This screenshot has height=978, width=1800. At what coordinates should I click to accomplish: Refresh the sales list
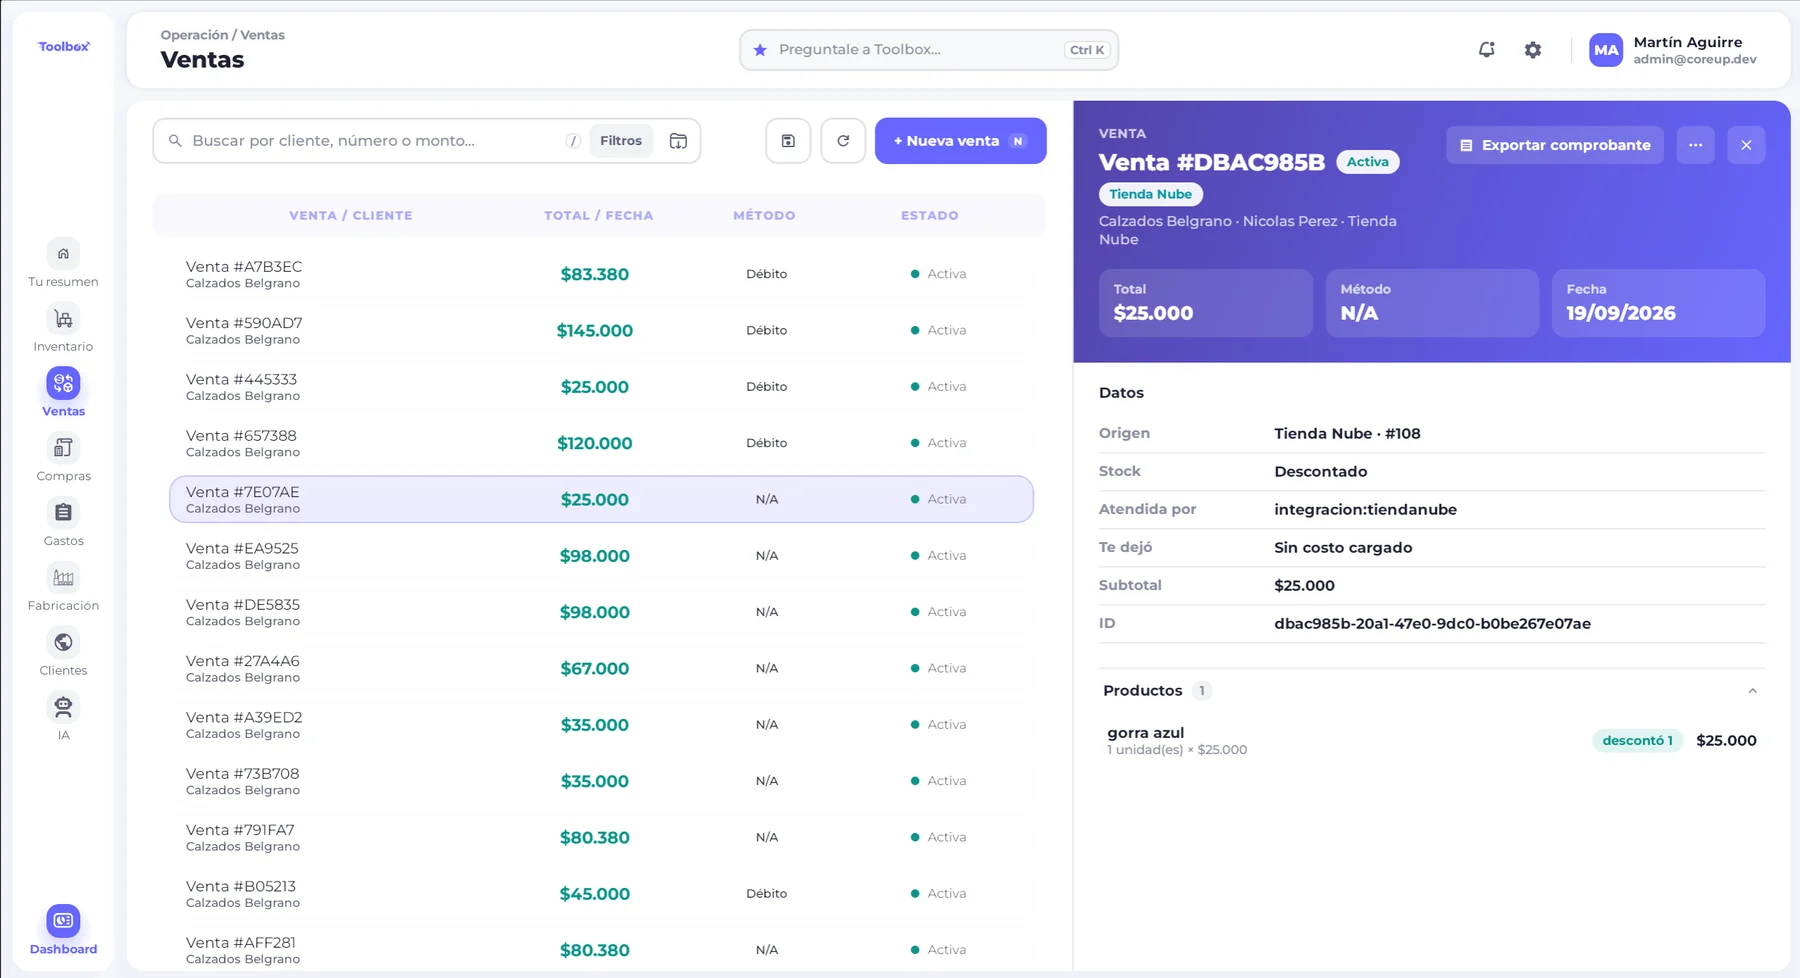point(843,141)
